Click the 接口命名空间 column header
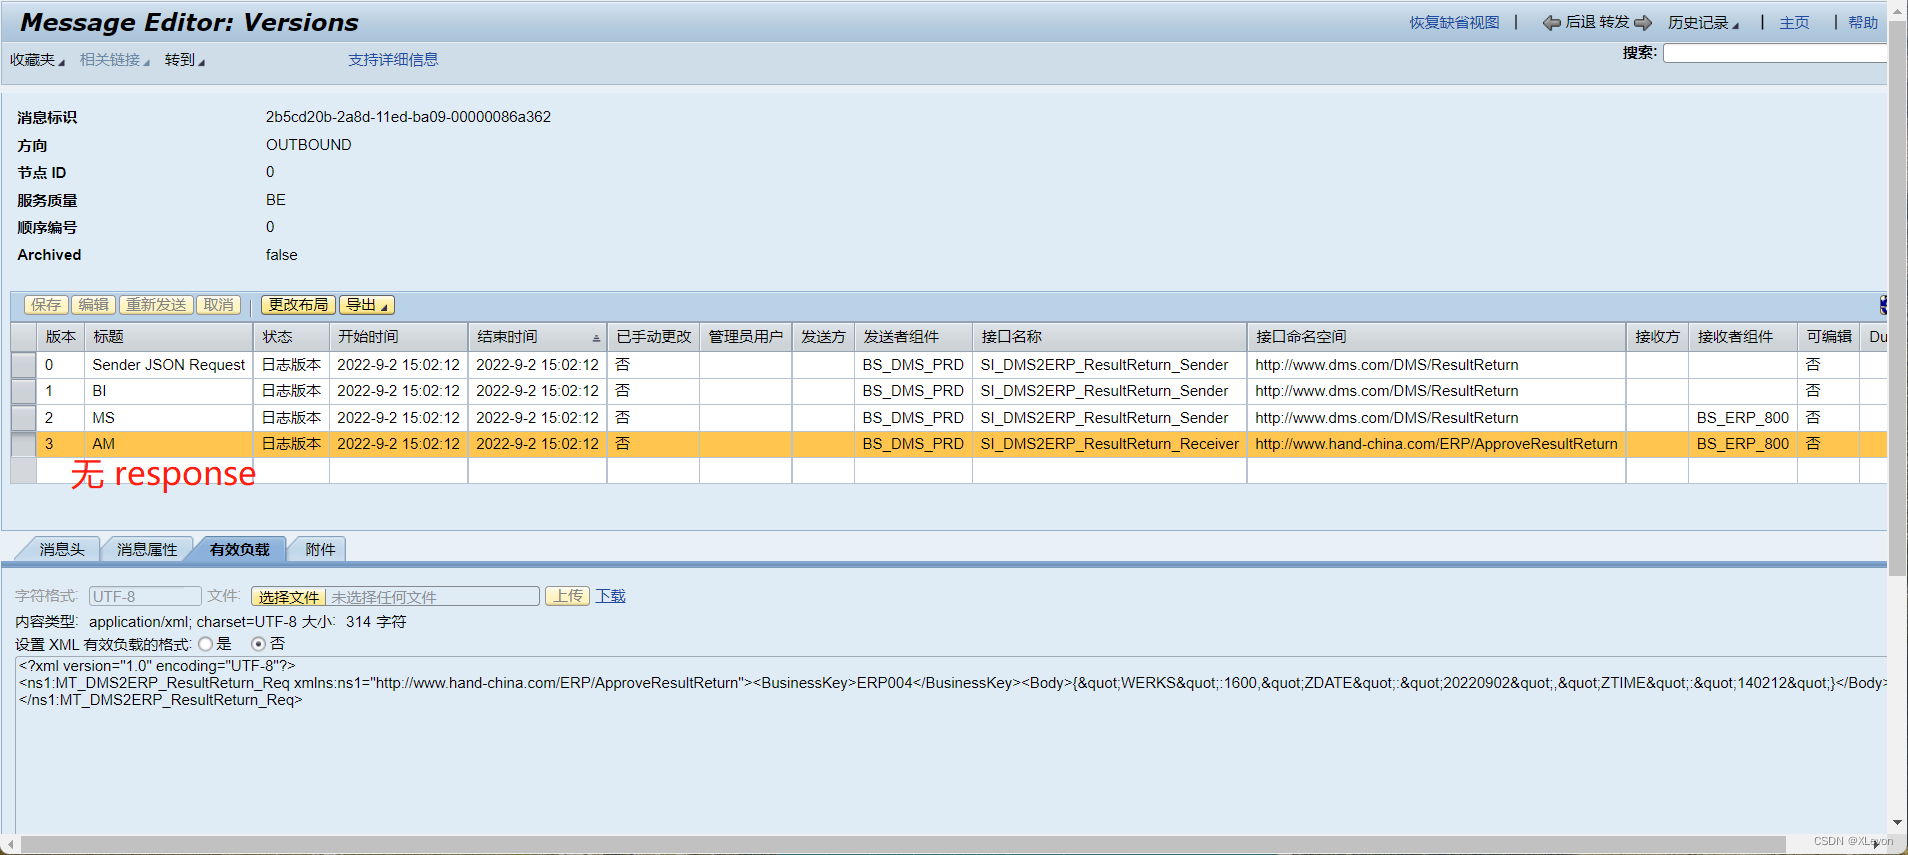The height and width of the screenshot is (855, 1908). coord(1436,337)
